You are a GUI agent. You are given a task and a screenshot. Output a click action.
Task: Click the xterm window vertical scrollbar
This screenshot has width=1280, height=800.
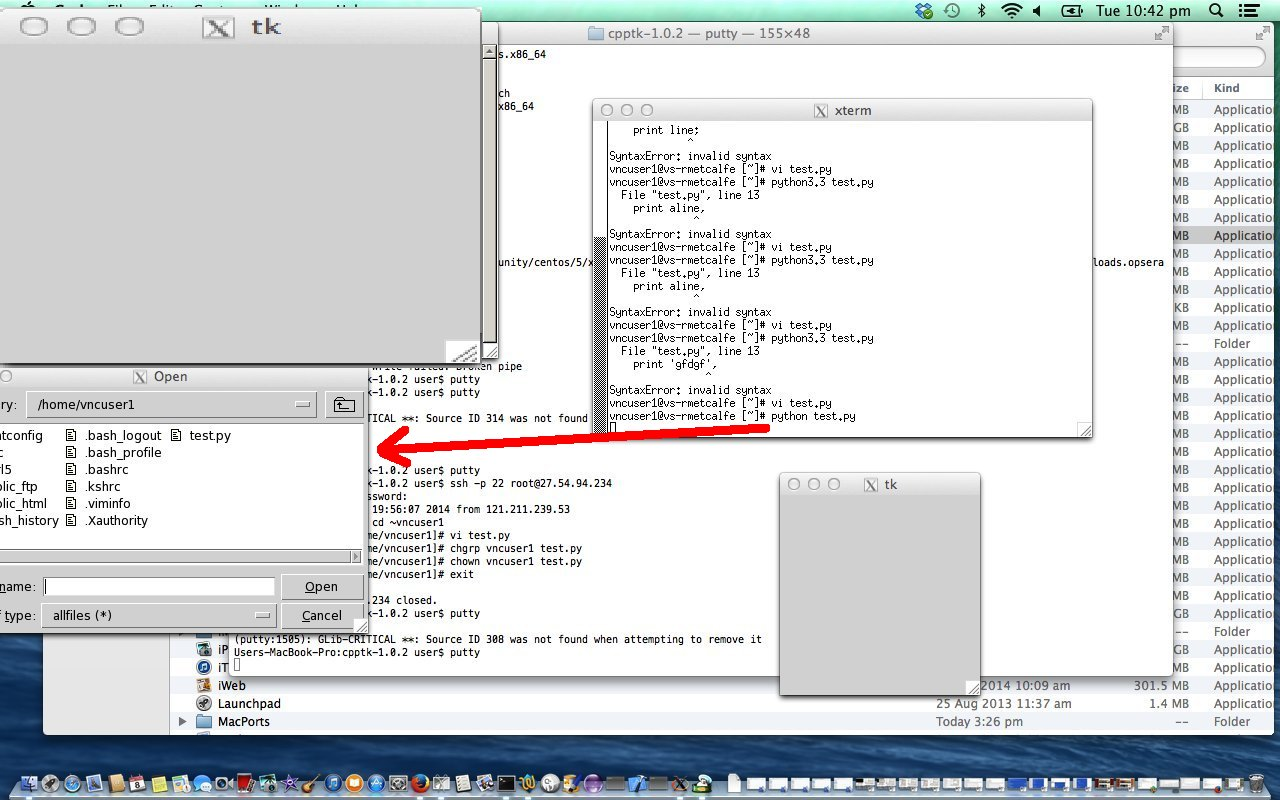coord(601,278)
